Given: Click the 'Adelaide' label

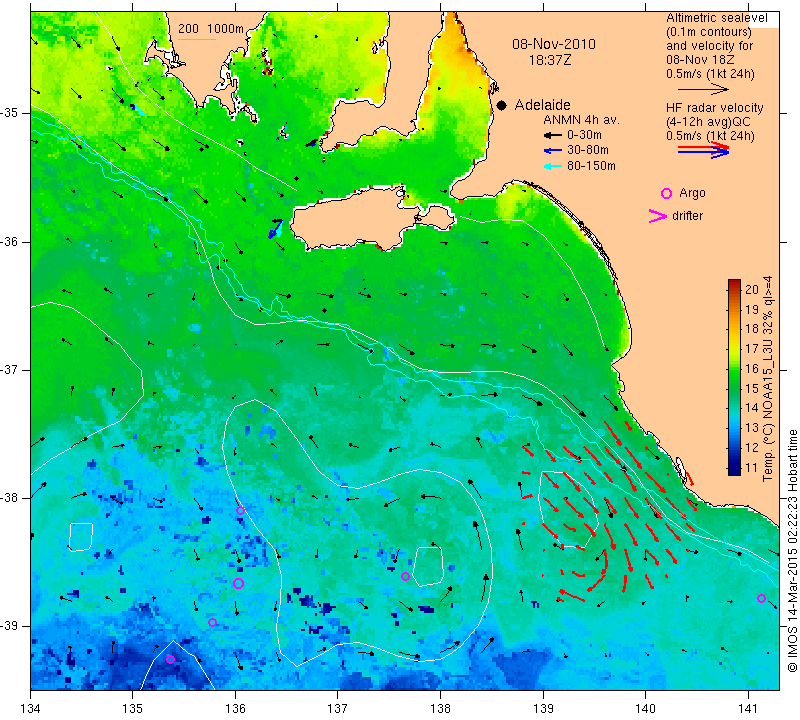Looking at the screenshot, I should [542, 105].
